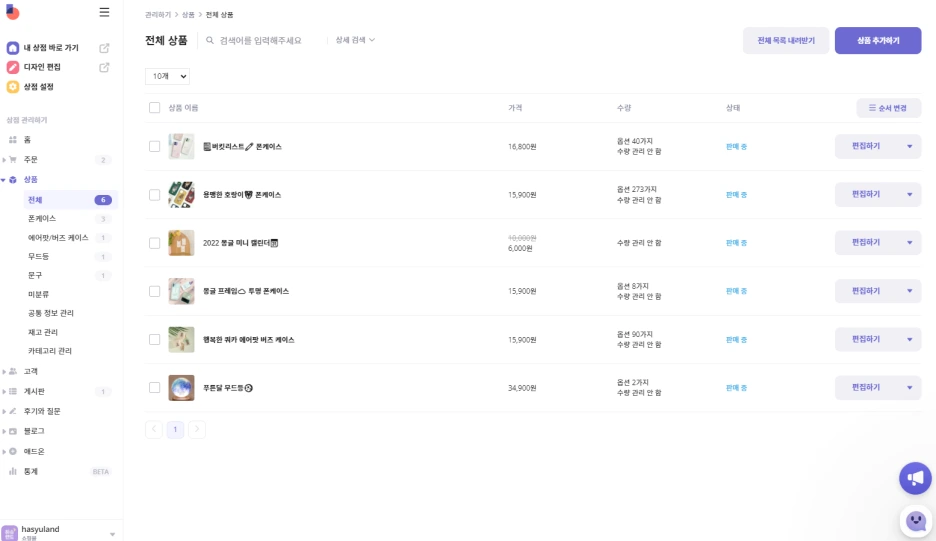This screenshot has width=936, height=541.
Task: Click the 고객 people icon
Action: coord(13,371)
